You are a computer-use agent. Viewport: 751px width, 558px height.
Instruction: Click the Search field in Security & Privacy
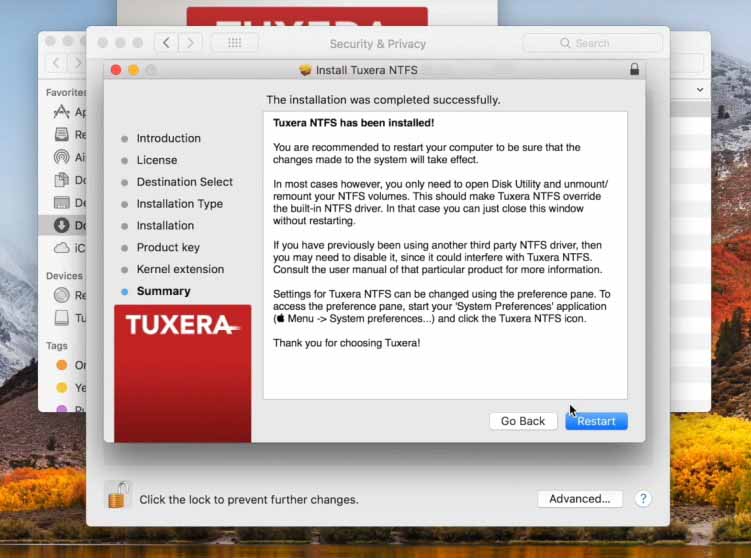click(x=593, y=43)
